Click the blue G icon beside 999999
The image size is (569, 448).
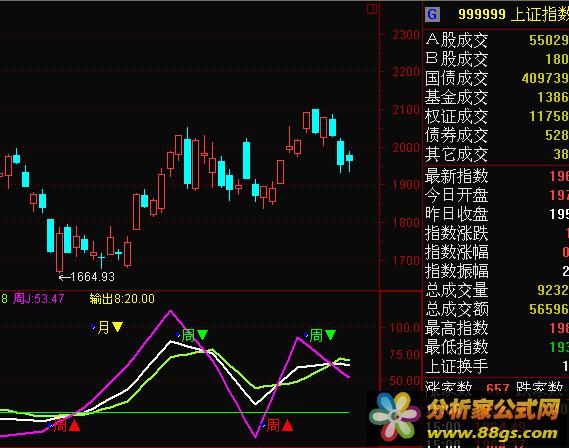coord(432,15)
